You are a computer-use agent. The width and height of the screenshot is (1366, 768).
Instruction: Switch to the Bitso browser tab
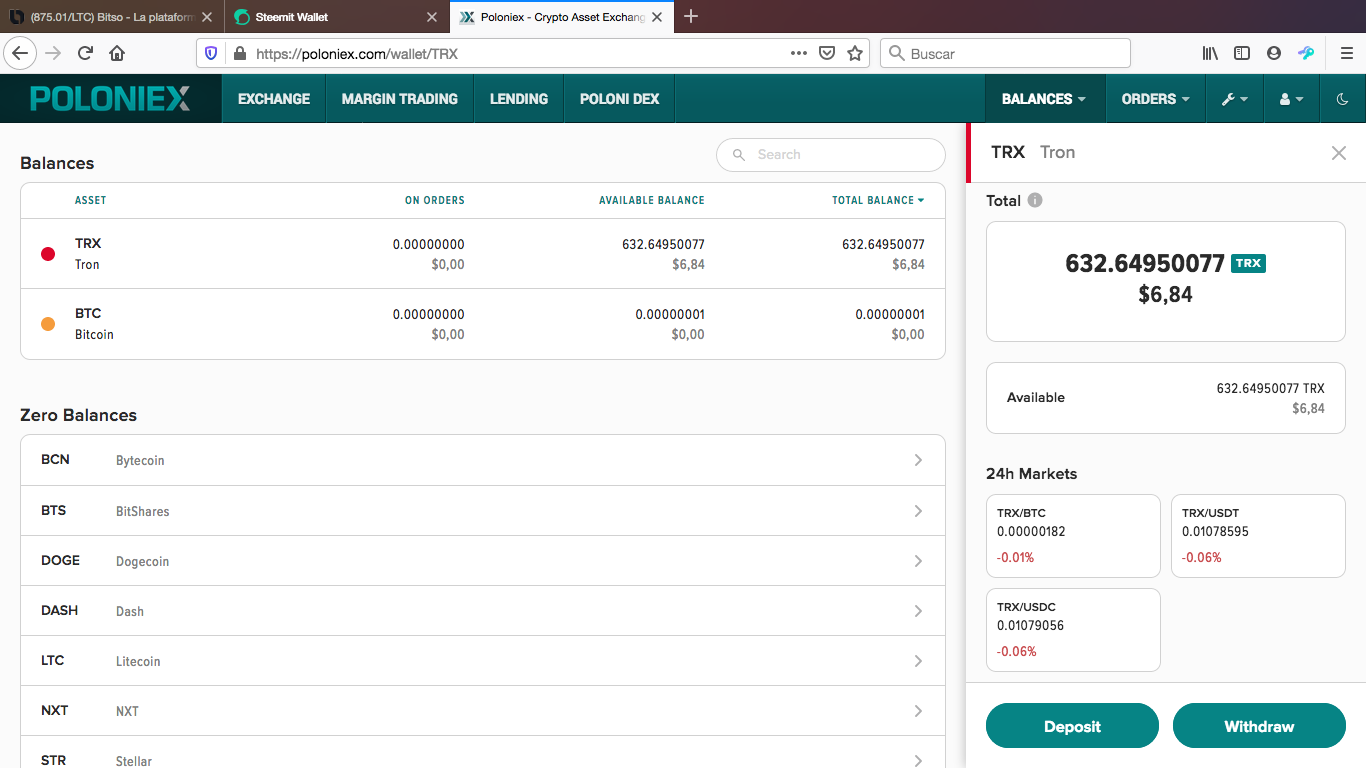110,17
